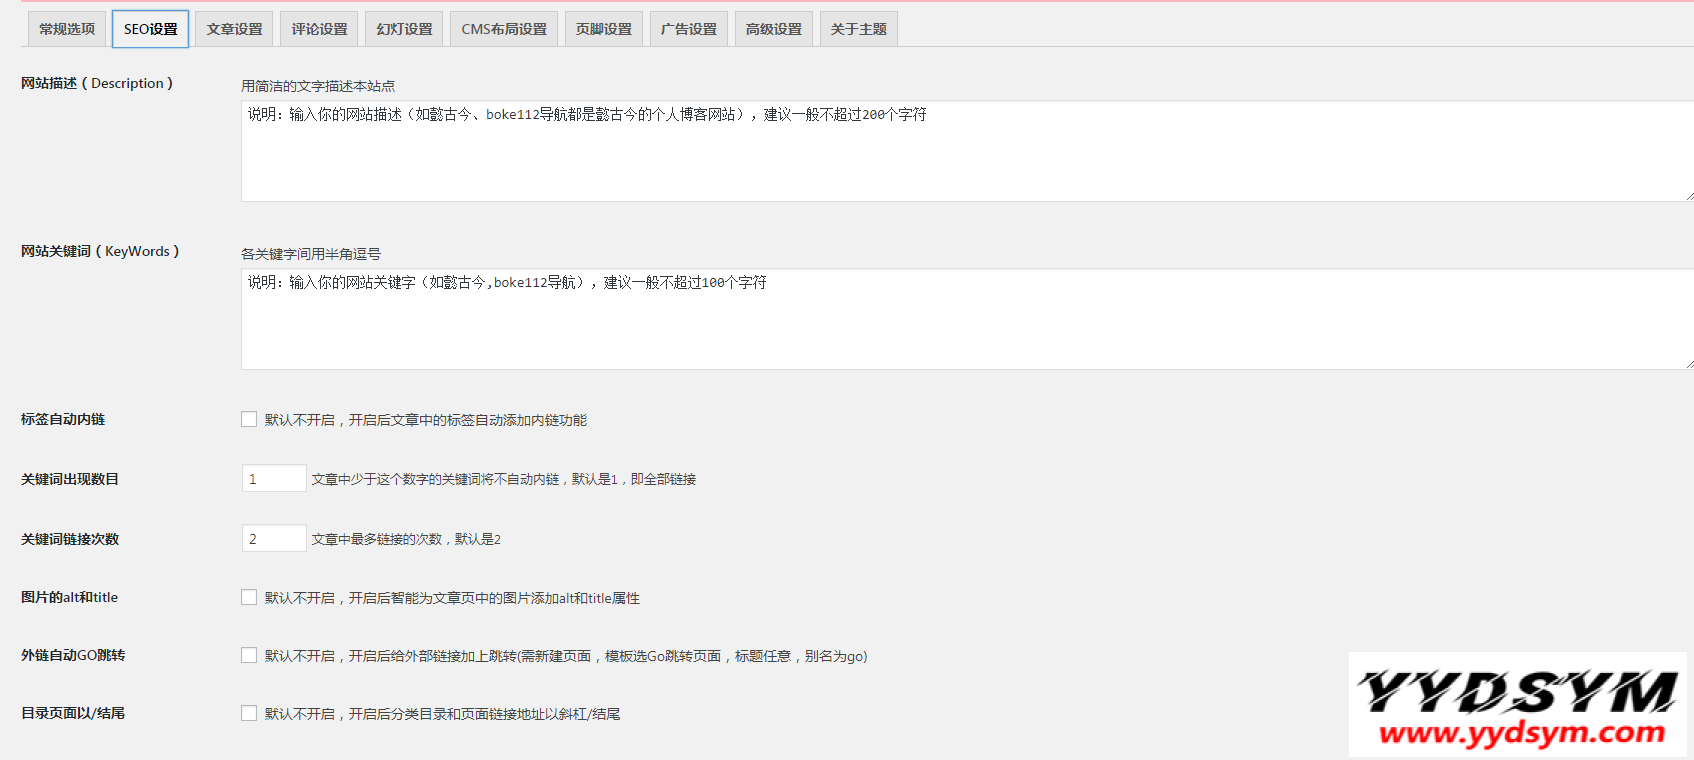Viewport: 1694px width, 760px height.
Task: Click the resize handle of description textarea
Action: [1689, 197]
